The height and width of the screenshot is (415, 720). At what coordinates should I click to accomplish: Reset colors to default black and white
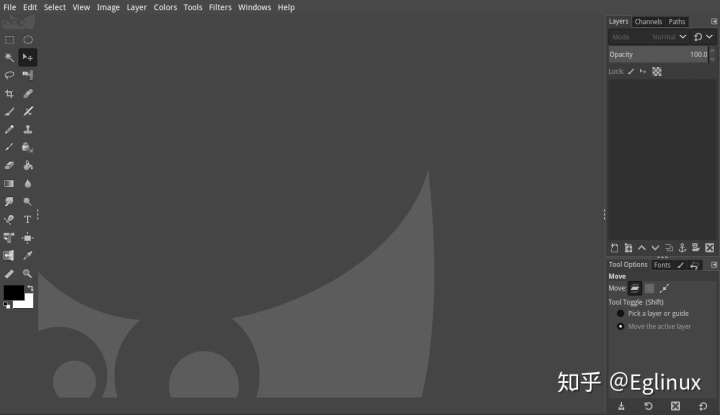pos(6,305)
